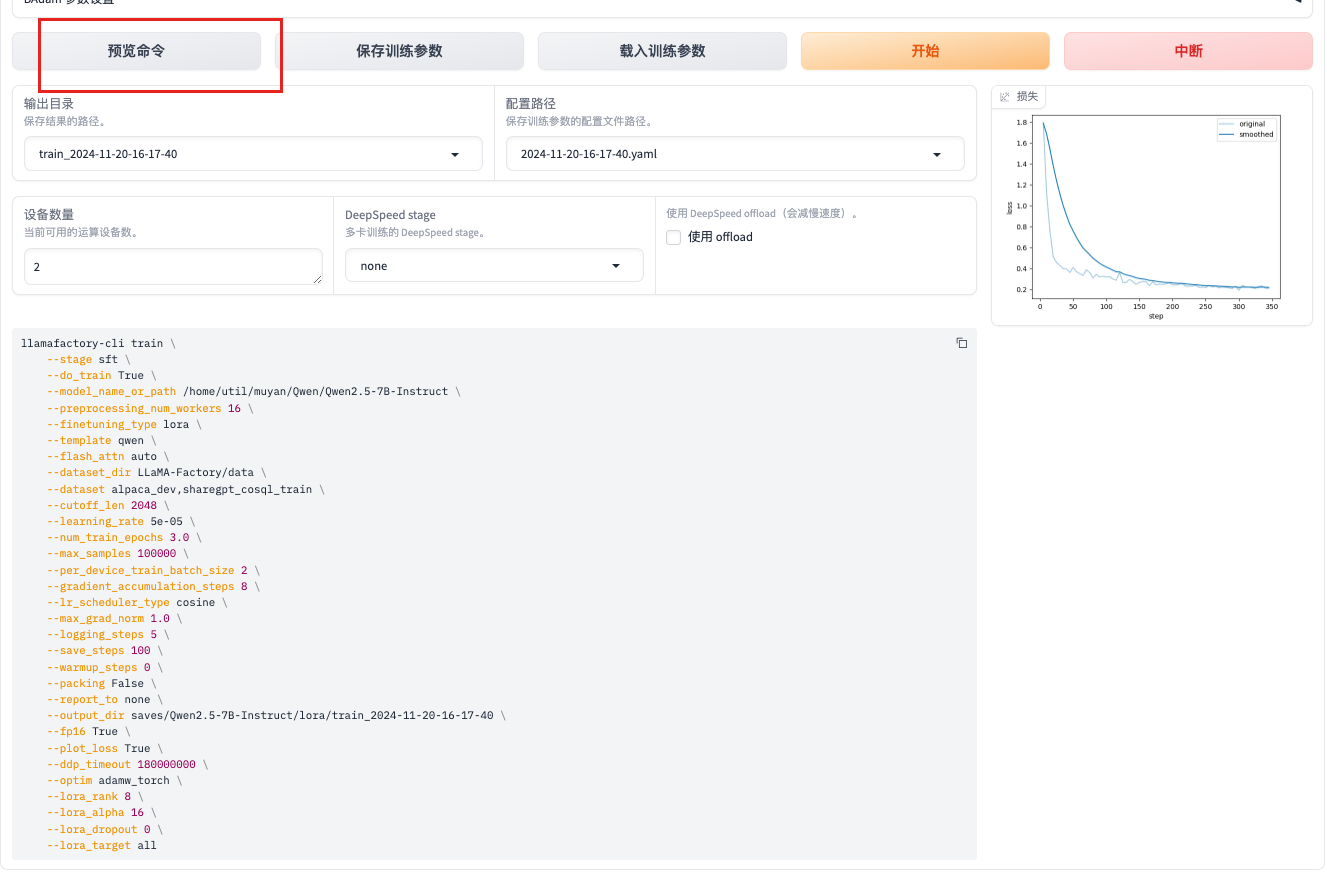The image size is (1327, 874).
Task: Open the 输出目录 dropdown arrow
Action: point(455,155)
